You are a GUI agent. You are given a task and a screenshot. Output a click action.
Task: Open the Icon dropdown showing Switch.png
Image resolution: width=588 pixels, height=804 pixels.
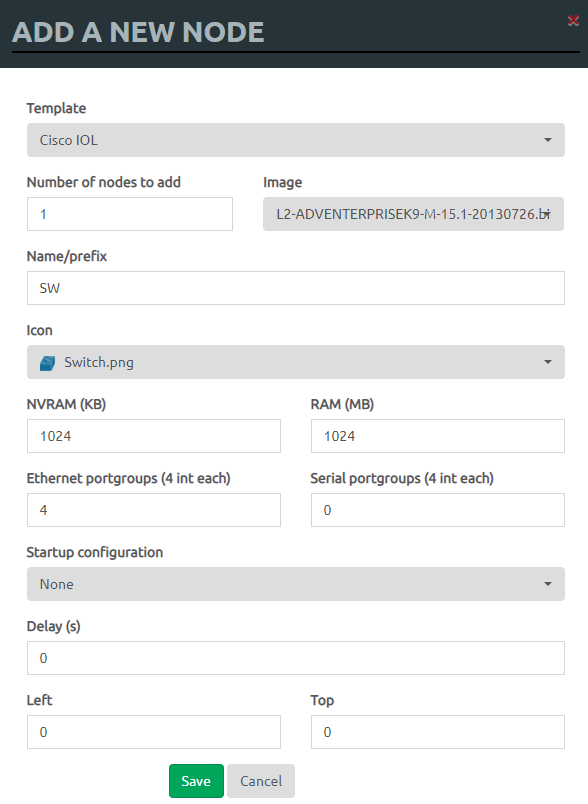pos(296,362)
